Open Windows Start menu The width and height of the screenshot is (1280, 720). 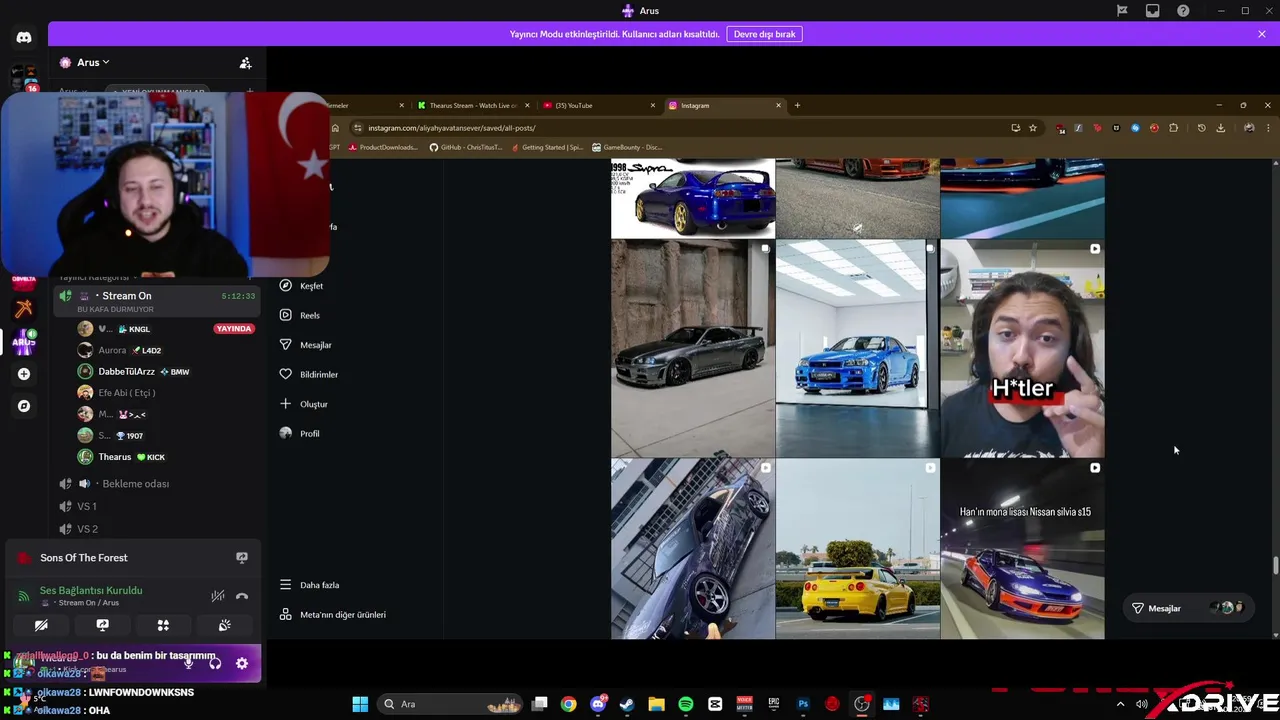pos(360,704)
